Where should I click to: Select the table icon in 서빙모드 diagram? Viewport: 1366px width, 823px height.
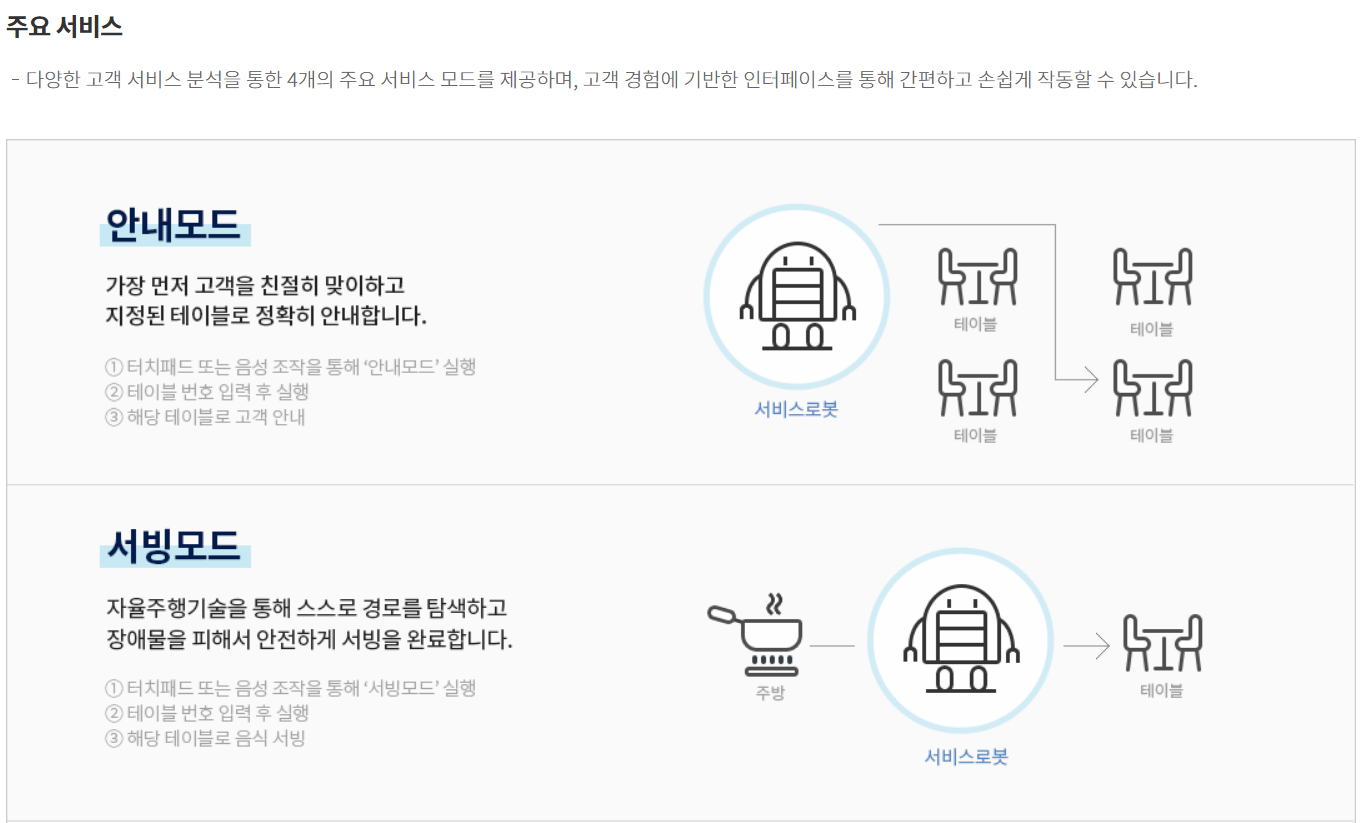(1162, 643)
